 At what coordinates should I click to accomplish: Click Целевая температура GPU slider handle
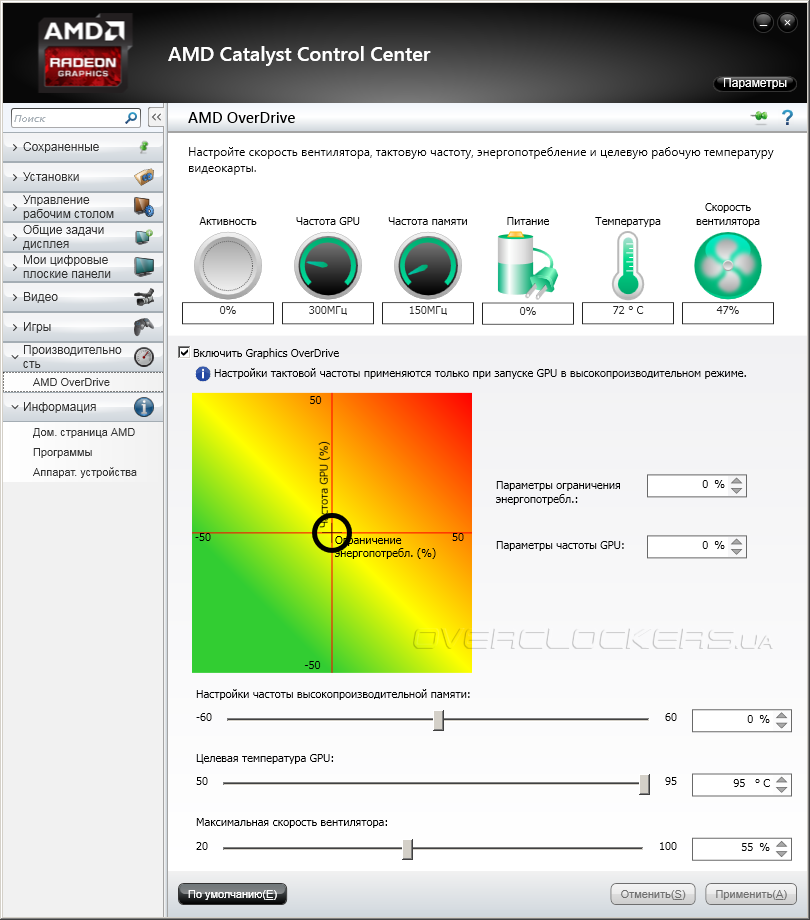[x=645, y=784]
